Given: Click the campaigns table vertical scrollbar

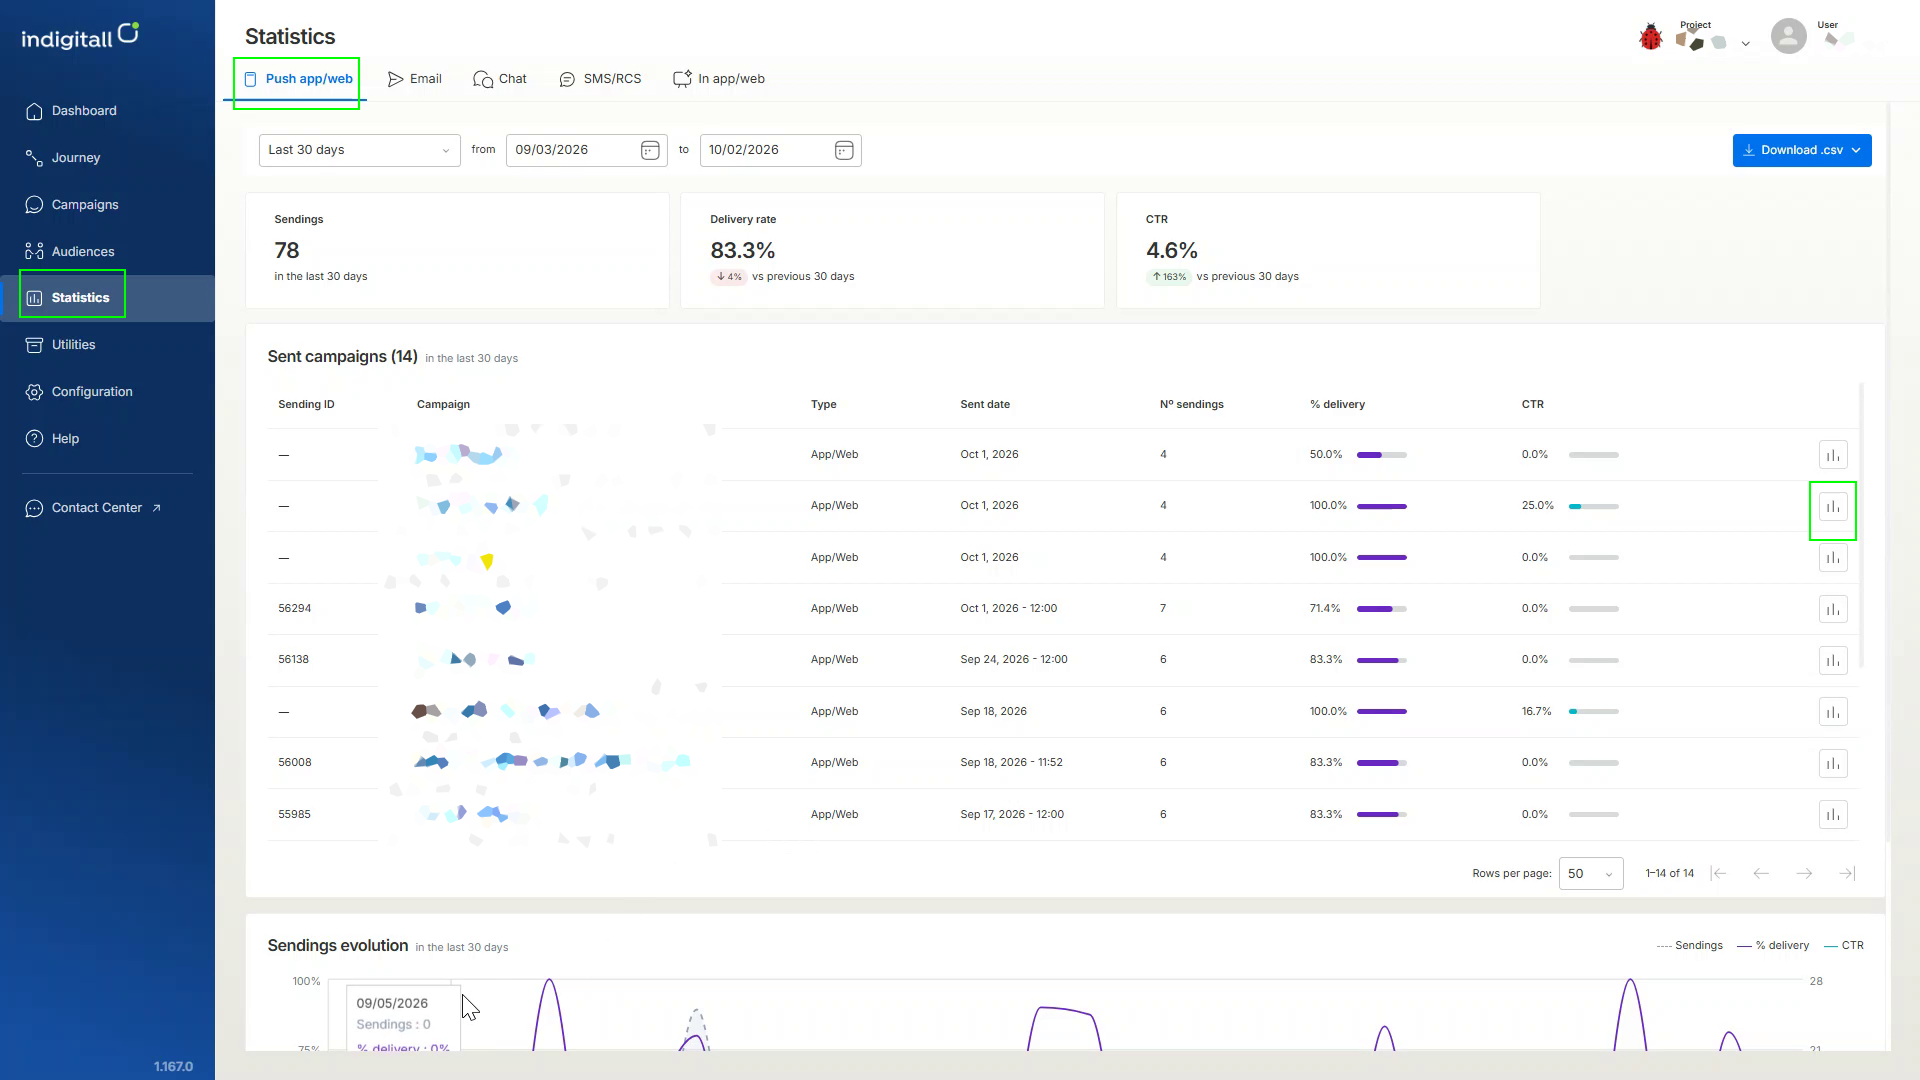Looking at the screenshot, I should click(1861, 525).
